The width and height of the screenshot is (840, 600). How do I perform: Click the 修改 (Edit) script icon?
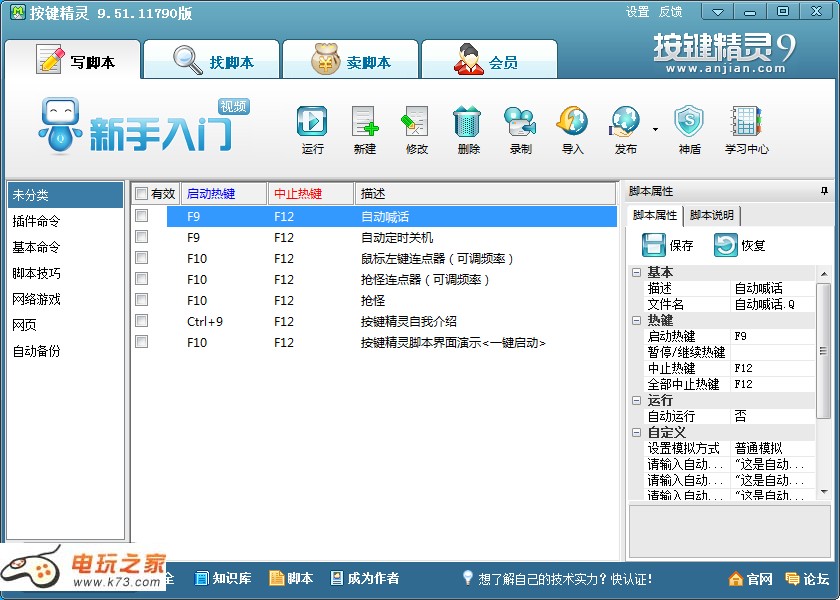click(x=416, y=123)
